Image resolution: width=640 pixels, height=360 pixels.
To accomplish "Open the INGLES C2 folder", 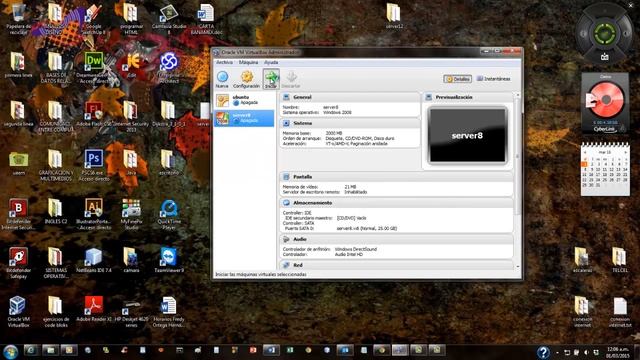I will 56,211.
